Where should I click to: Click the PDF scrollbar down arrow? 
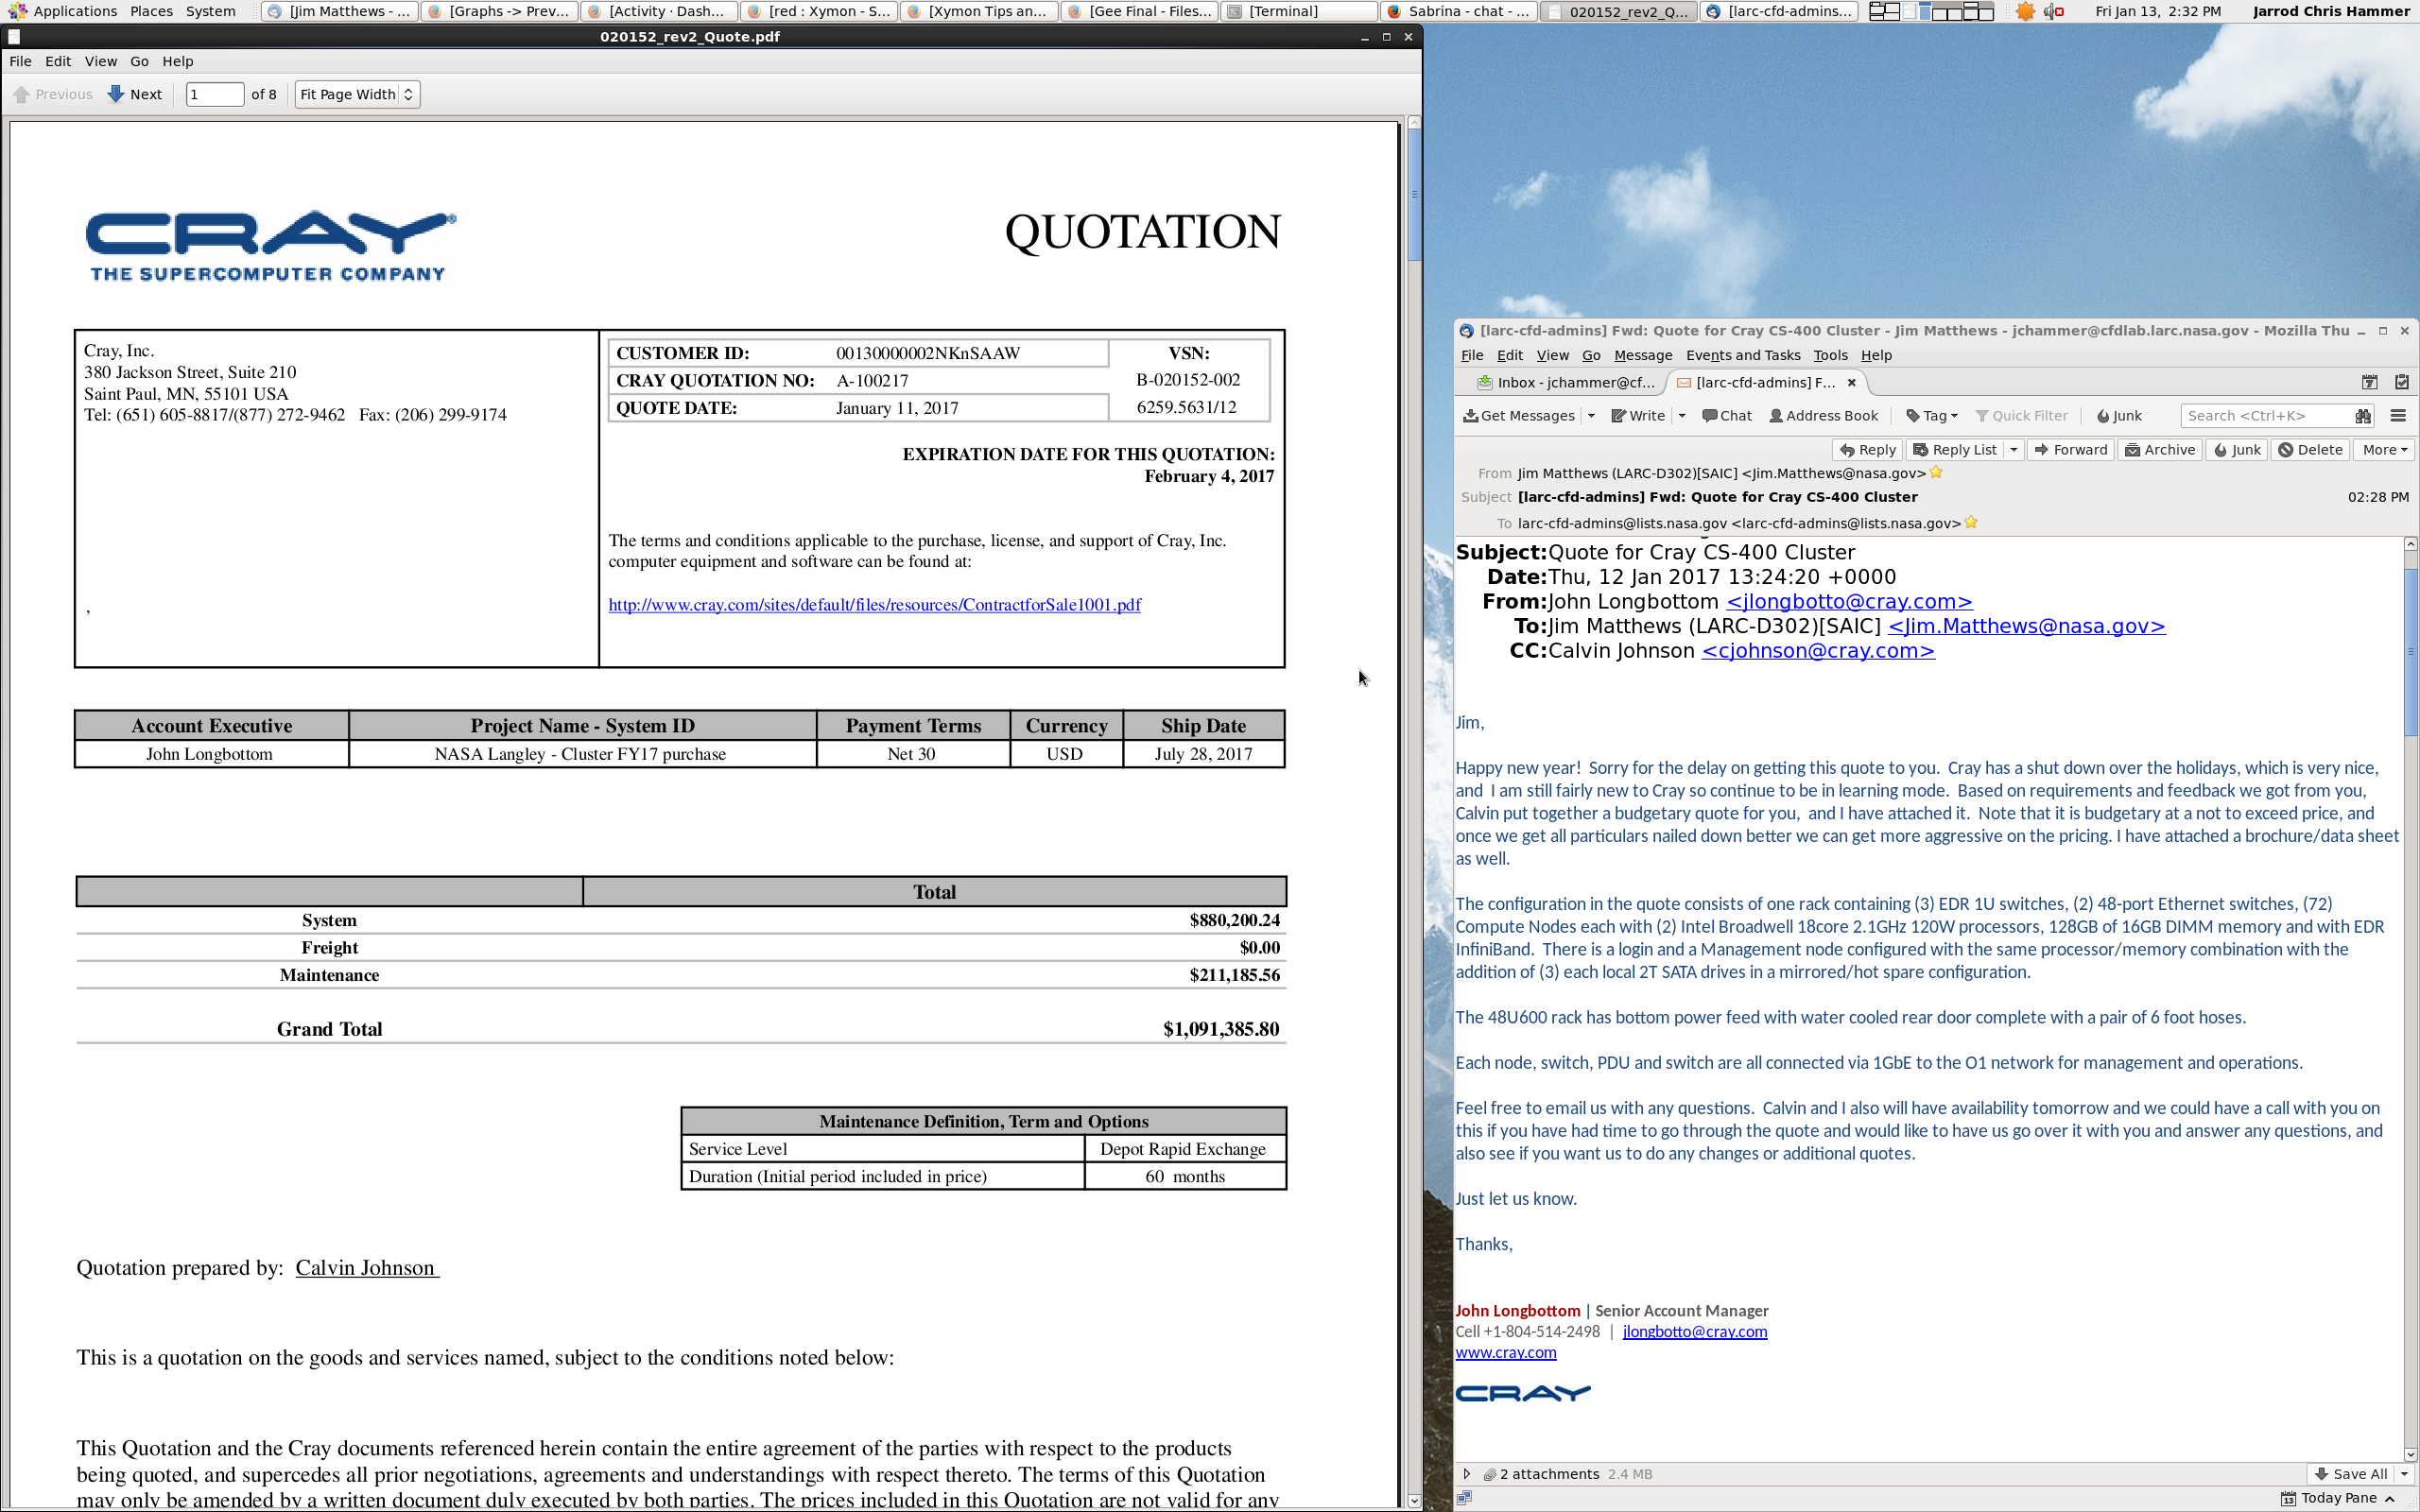[x=1414, y=1500]
